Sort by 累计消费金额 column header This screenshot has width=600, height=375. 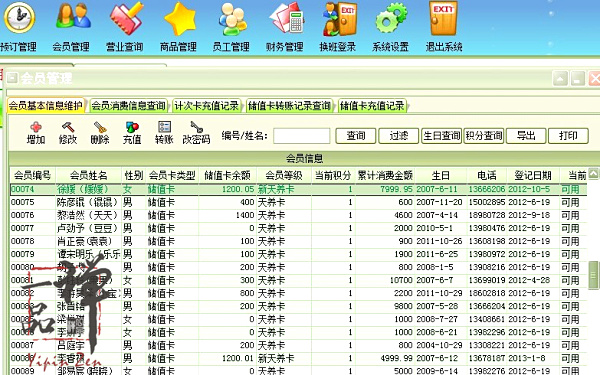[385, 176]
